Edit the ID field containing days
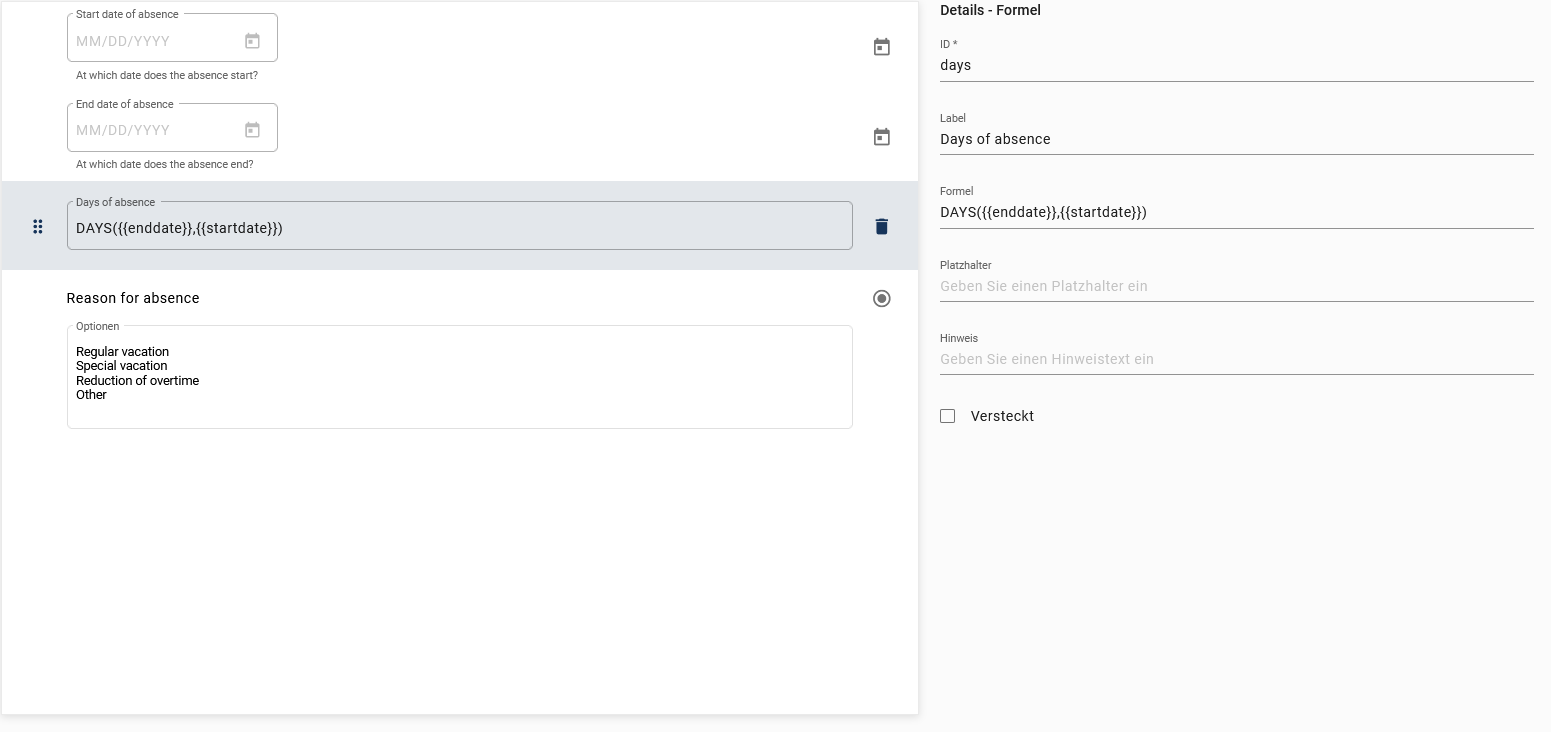The image size is (1551, 732). [x=1237, y=65]
